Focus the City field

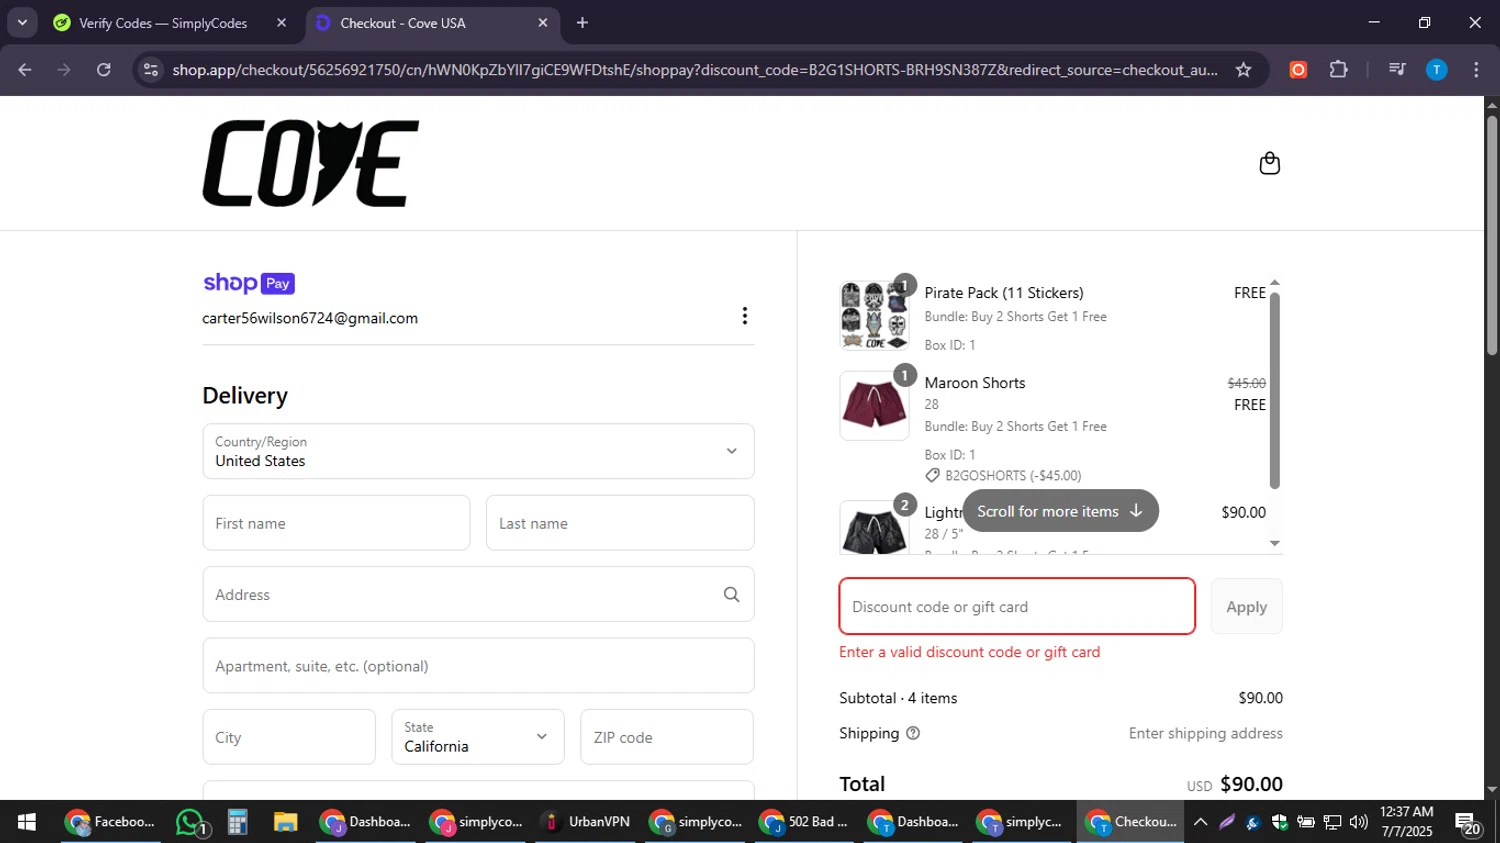point(289,737)
